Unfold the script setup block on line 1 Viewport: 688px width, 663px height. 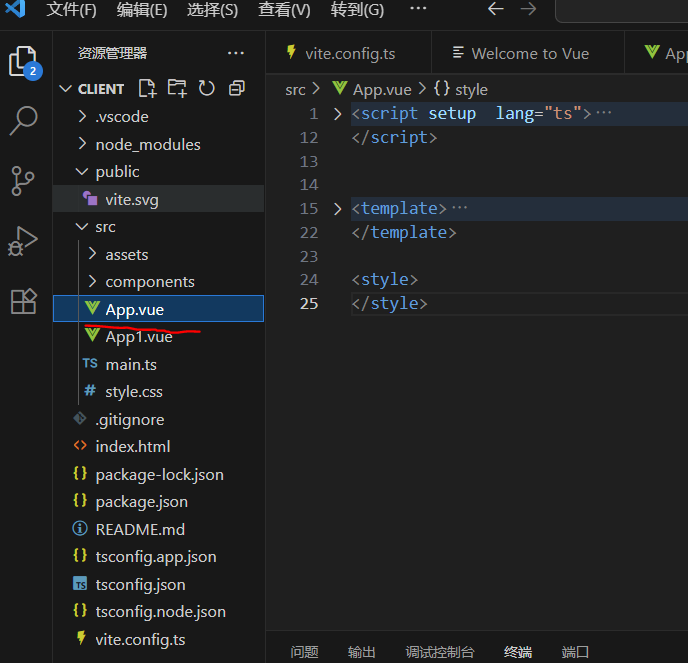pos(337,114)
